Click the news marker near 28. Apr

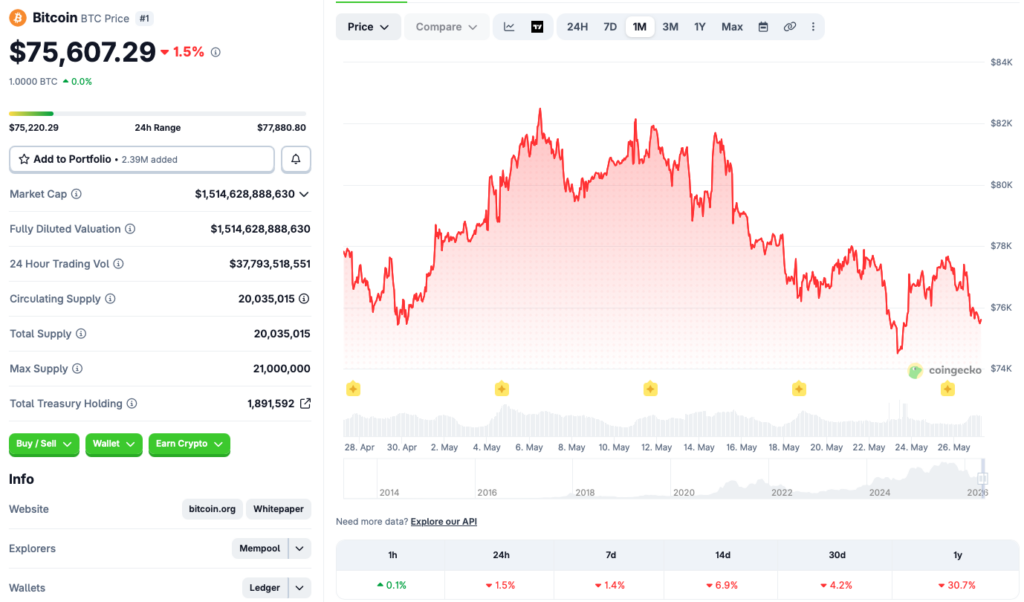point(353,389)
